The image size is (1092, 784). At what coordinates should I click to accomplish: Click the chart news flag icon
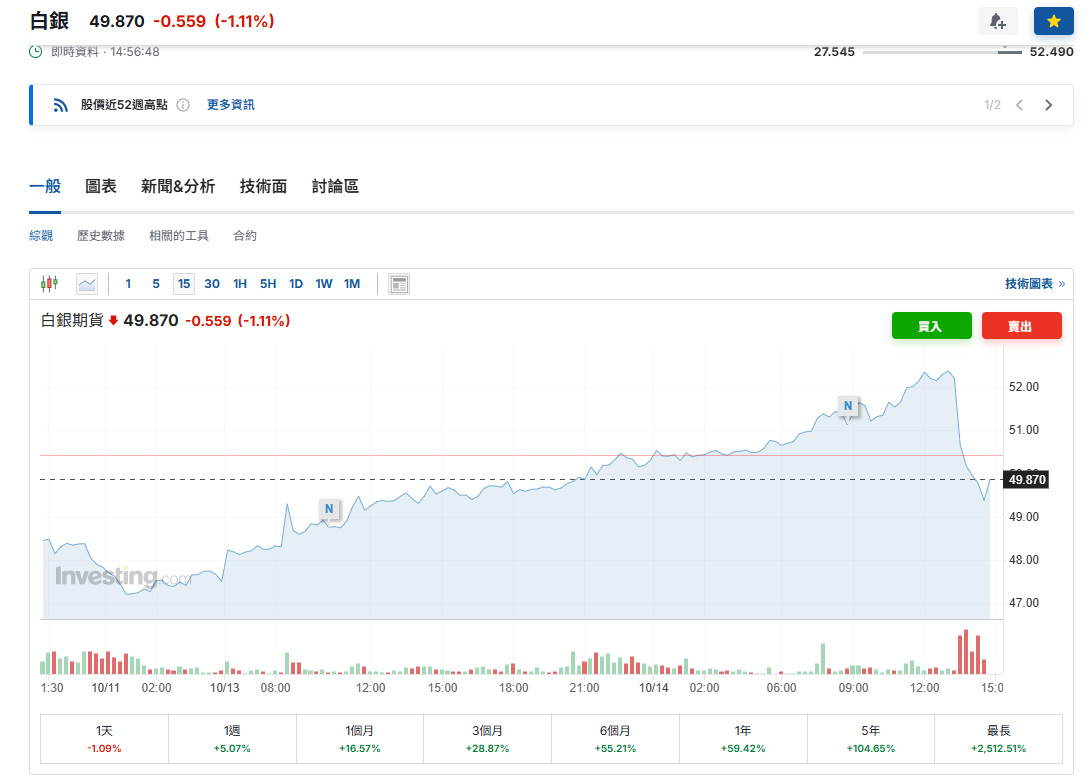point(399,284)
